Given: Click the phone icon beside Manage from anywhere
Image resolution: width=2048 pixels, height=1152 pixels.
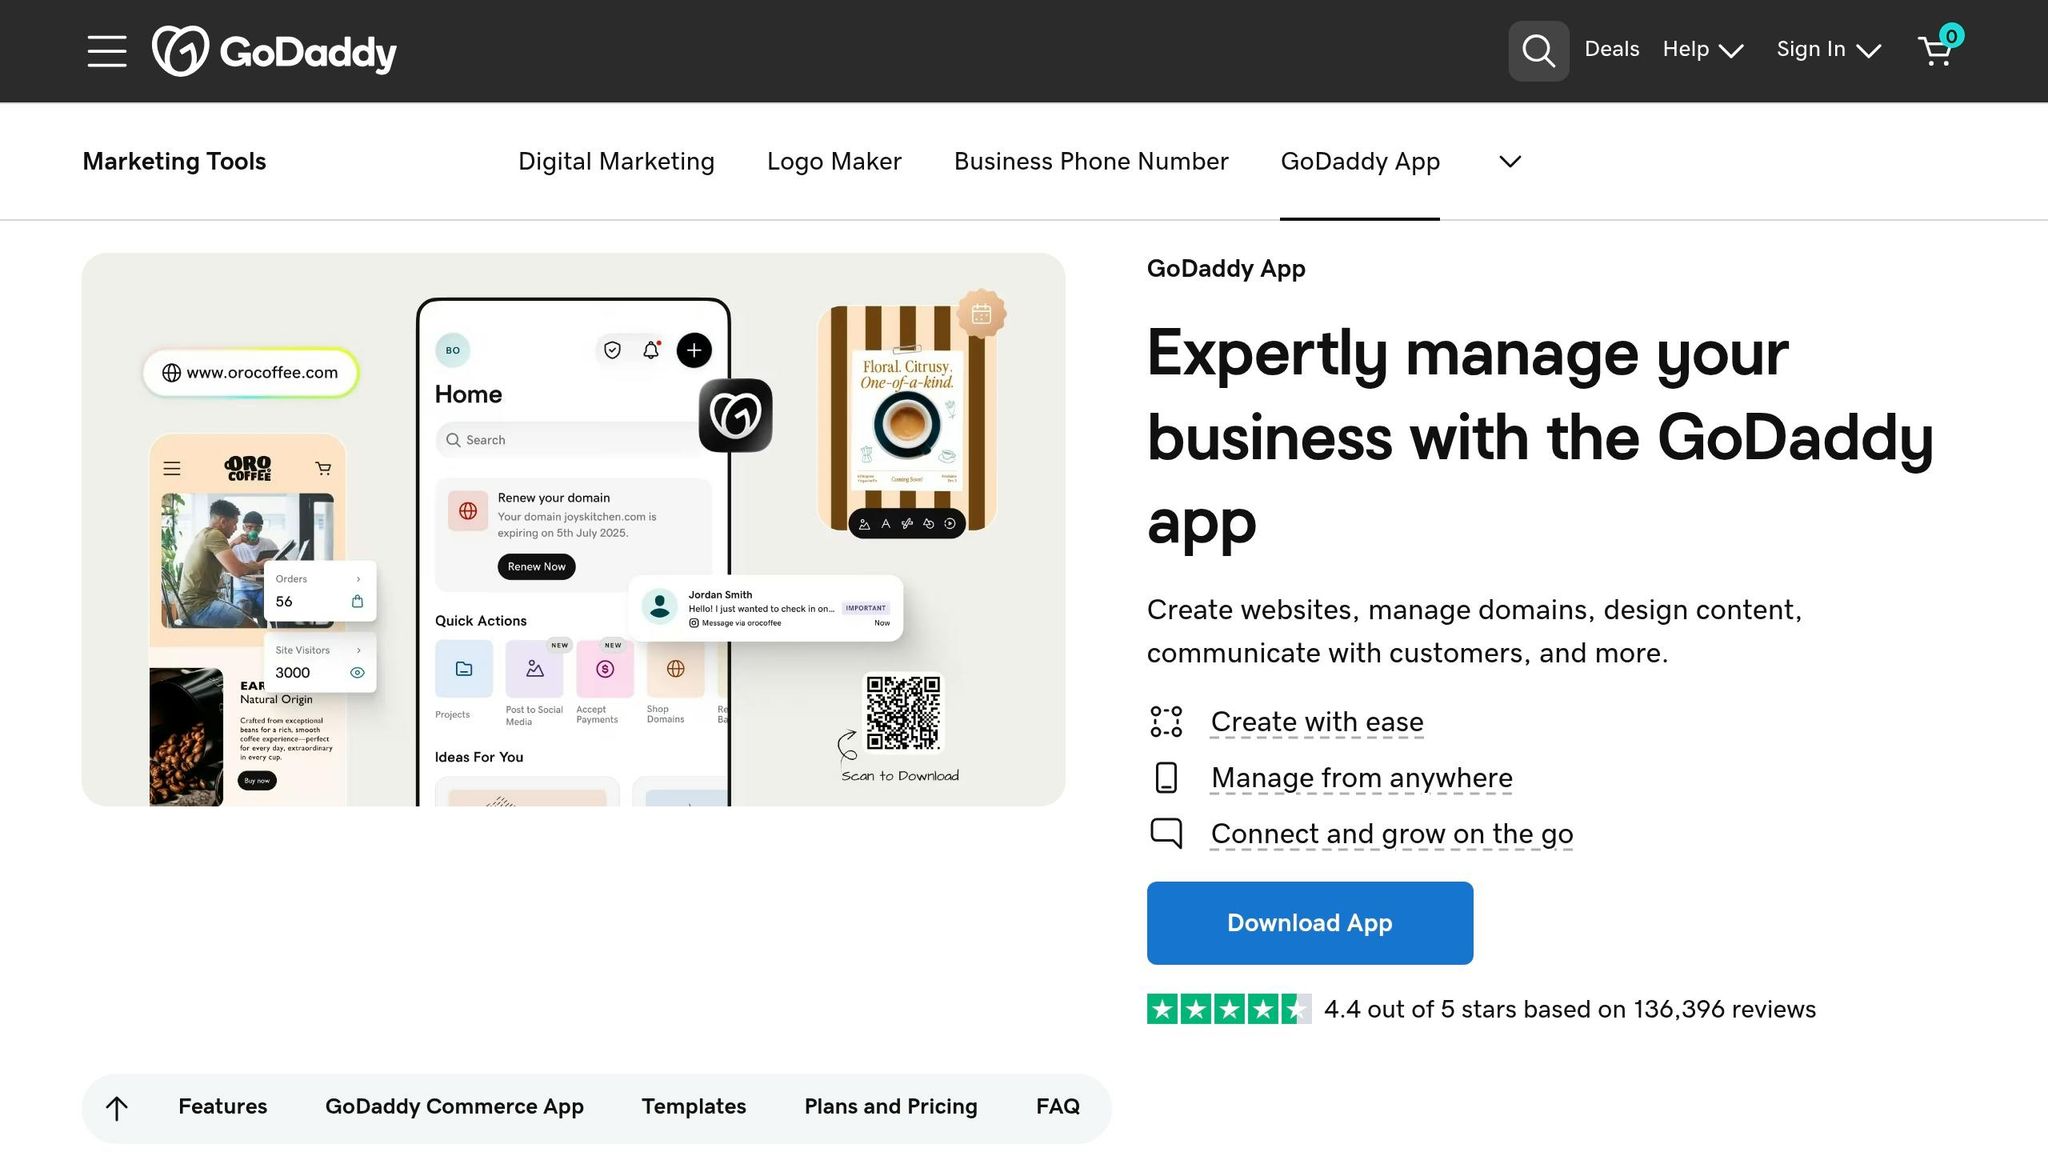Looking at the screenshot, I should [1166, 778].
